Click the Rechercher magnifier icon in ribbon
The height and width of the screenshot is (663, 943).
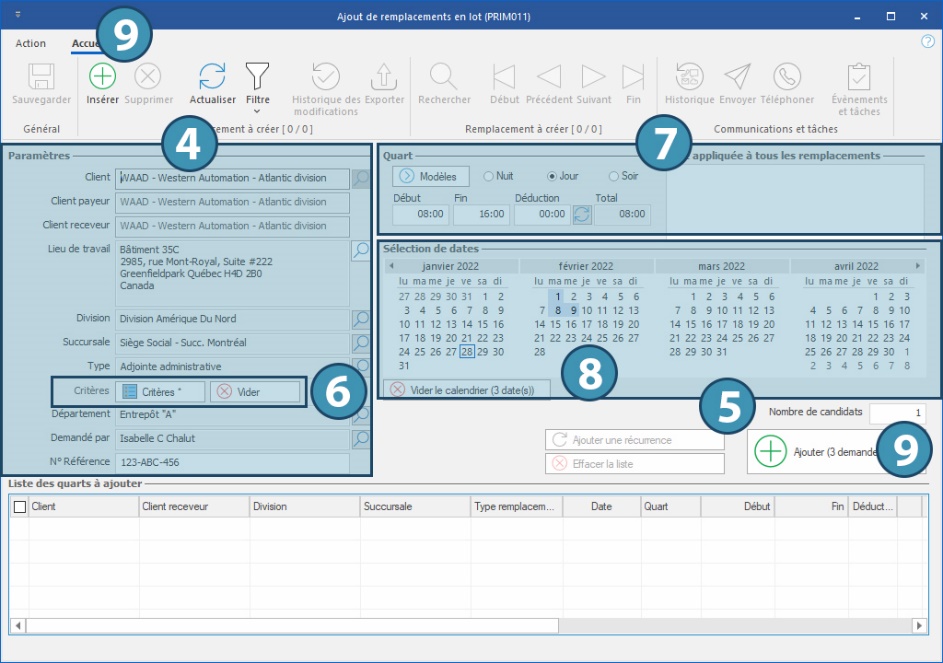[444, 77]
